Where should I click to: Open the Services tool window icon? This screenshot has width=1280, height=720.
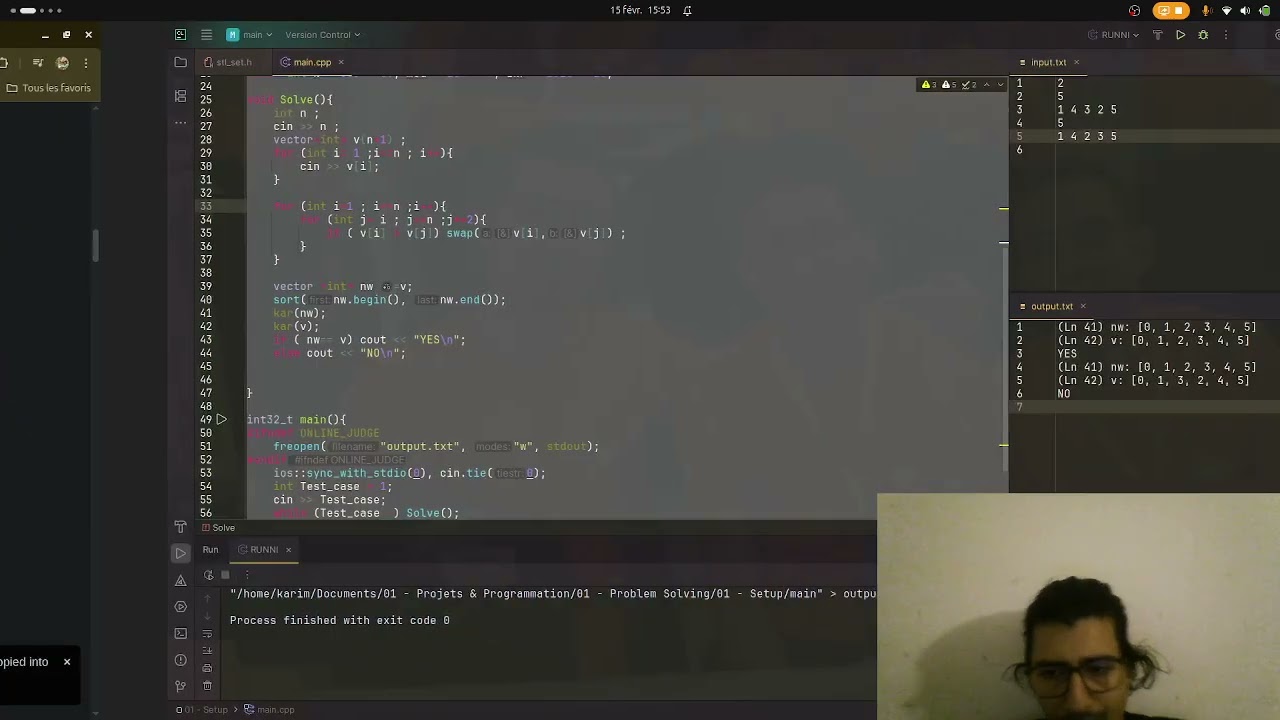pos(180,606)
